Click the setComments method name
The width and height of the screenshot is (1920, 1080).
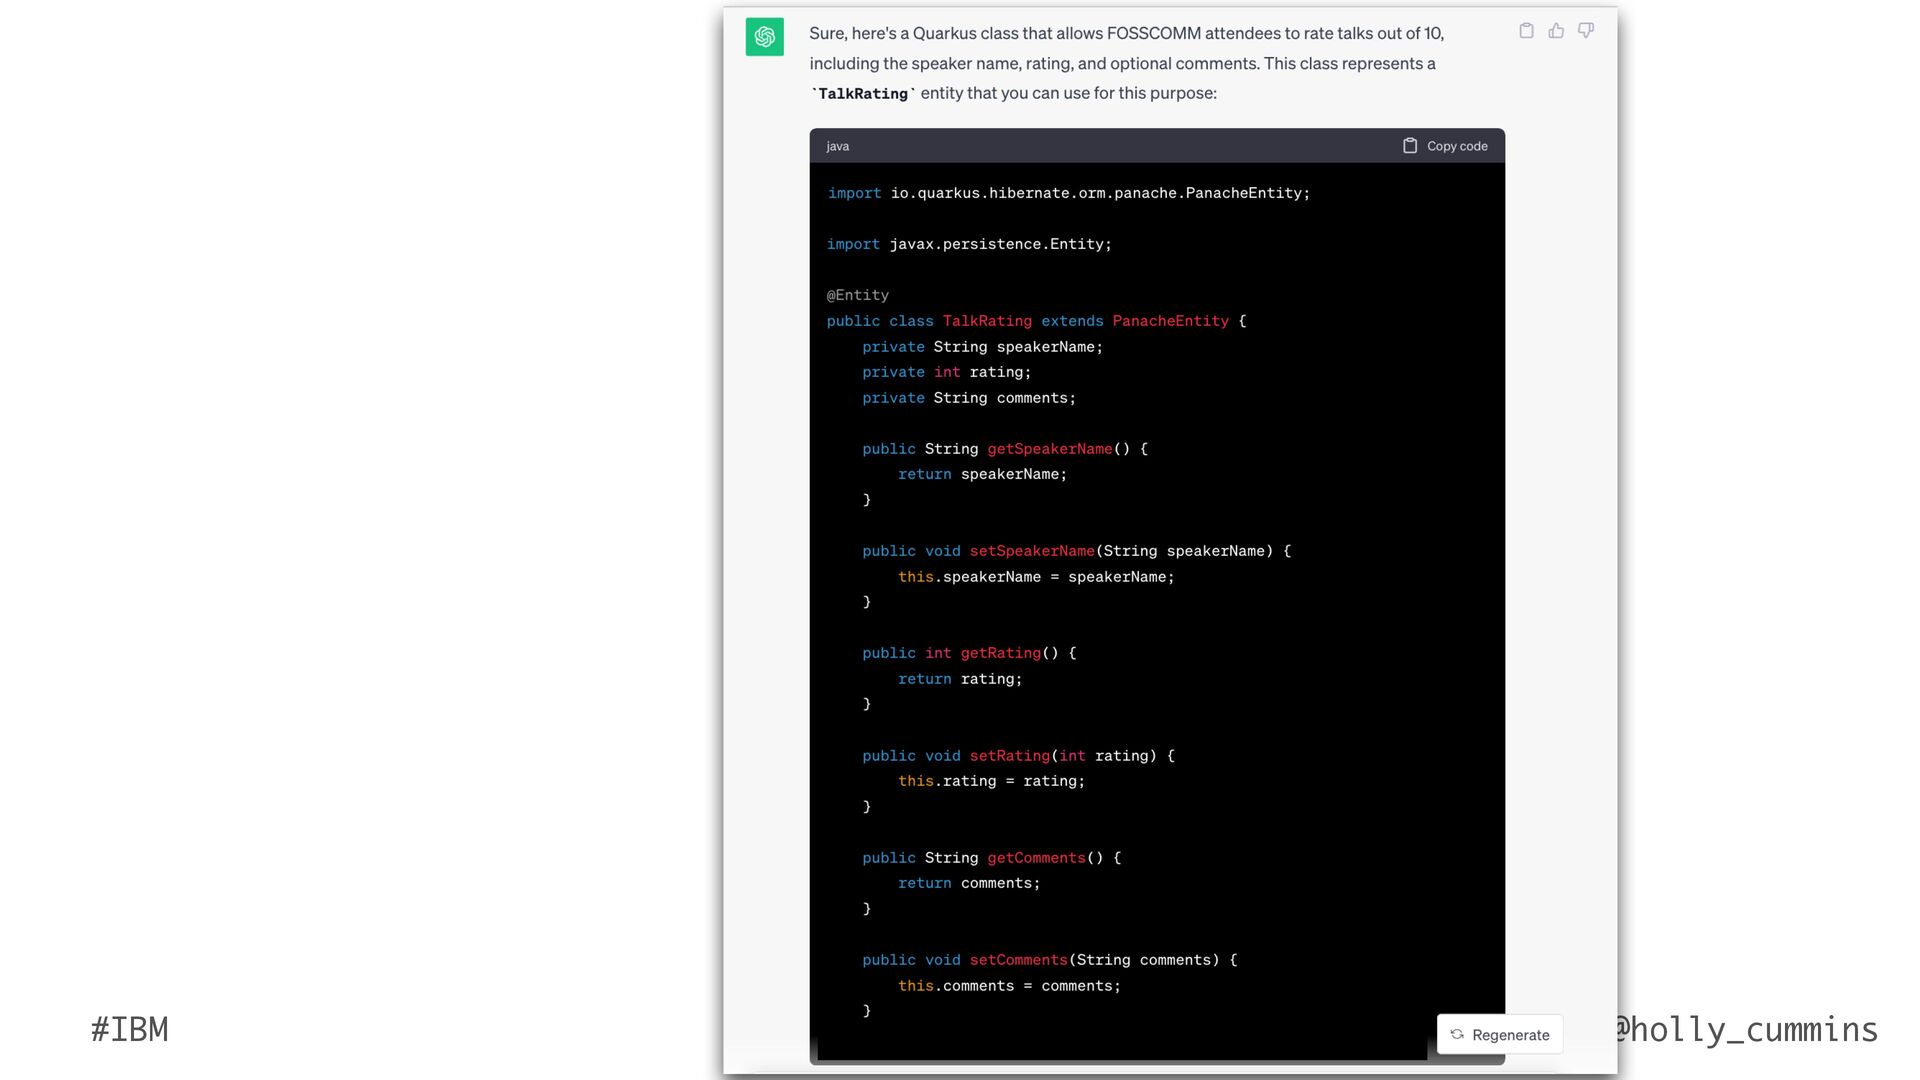point(1018,960)
